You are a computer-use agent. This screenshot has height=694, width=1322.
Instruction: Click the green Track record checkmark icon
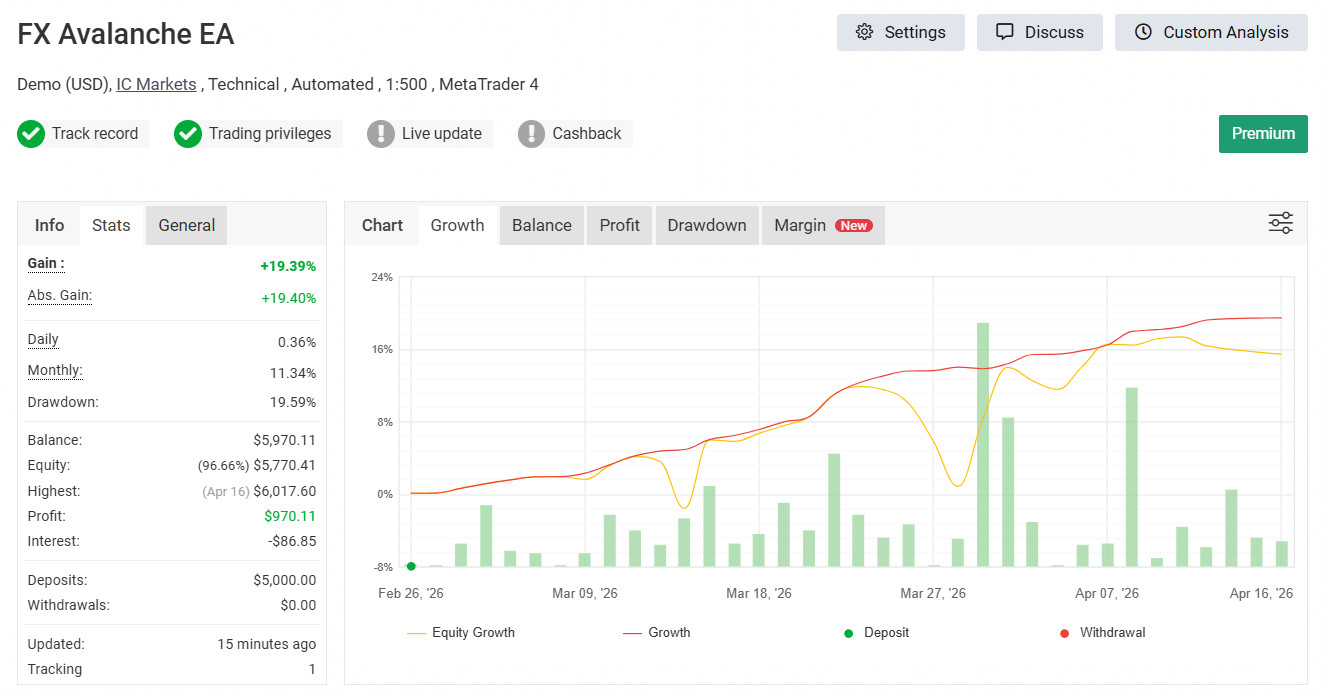pyautogui.click(x=31, y=133)
